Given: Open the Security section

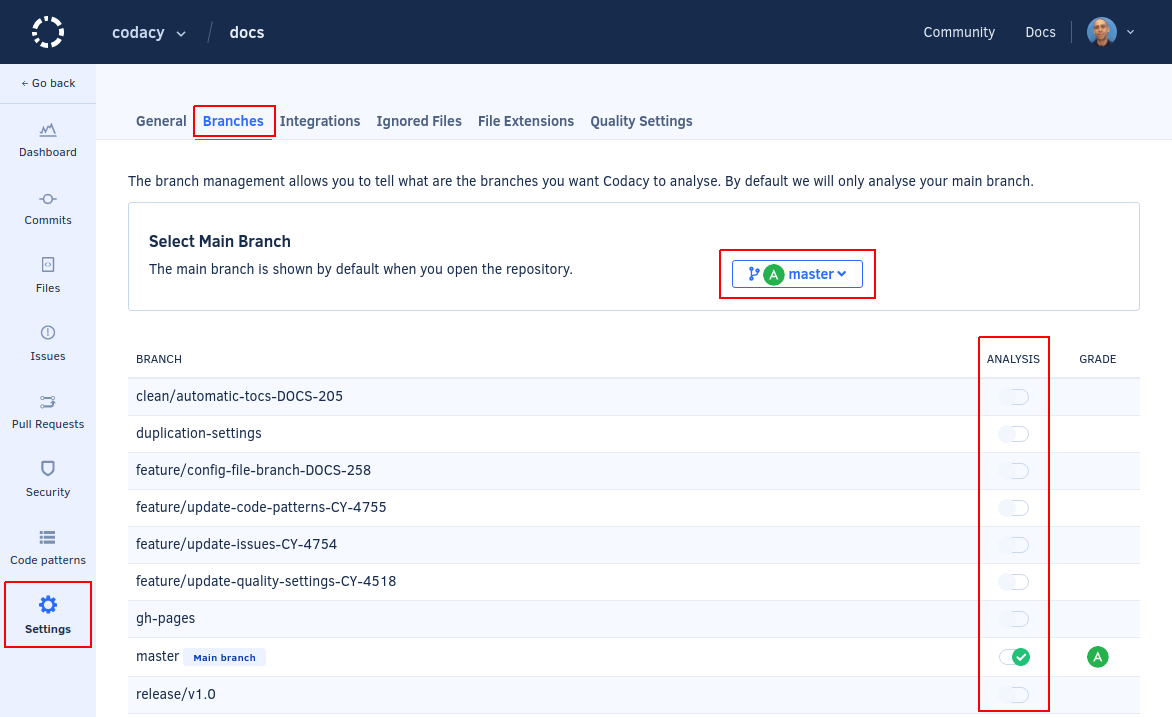Looking at the screenshot, I should (x=47, y=478).
